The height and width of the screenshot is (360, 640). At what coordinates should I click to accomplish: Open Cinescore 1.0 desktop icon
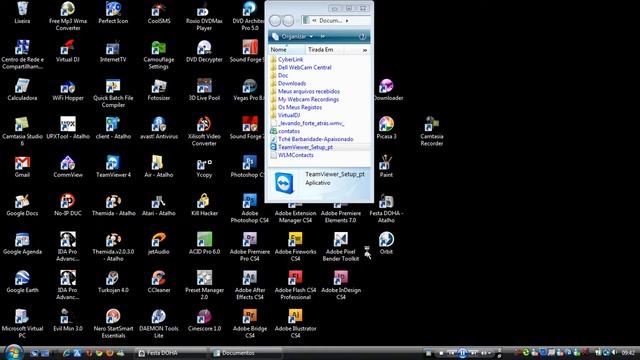204,320
